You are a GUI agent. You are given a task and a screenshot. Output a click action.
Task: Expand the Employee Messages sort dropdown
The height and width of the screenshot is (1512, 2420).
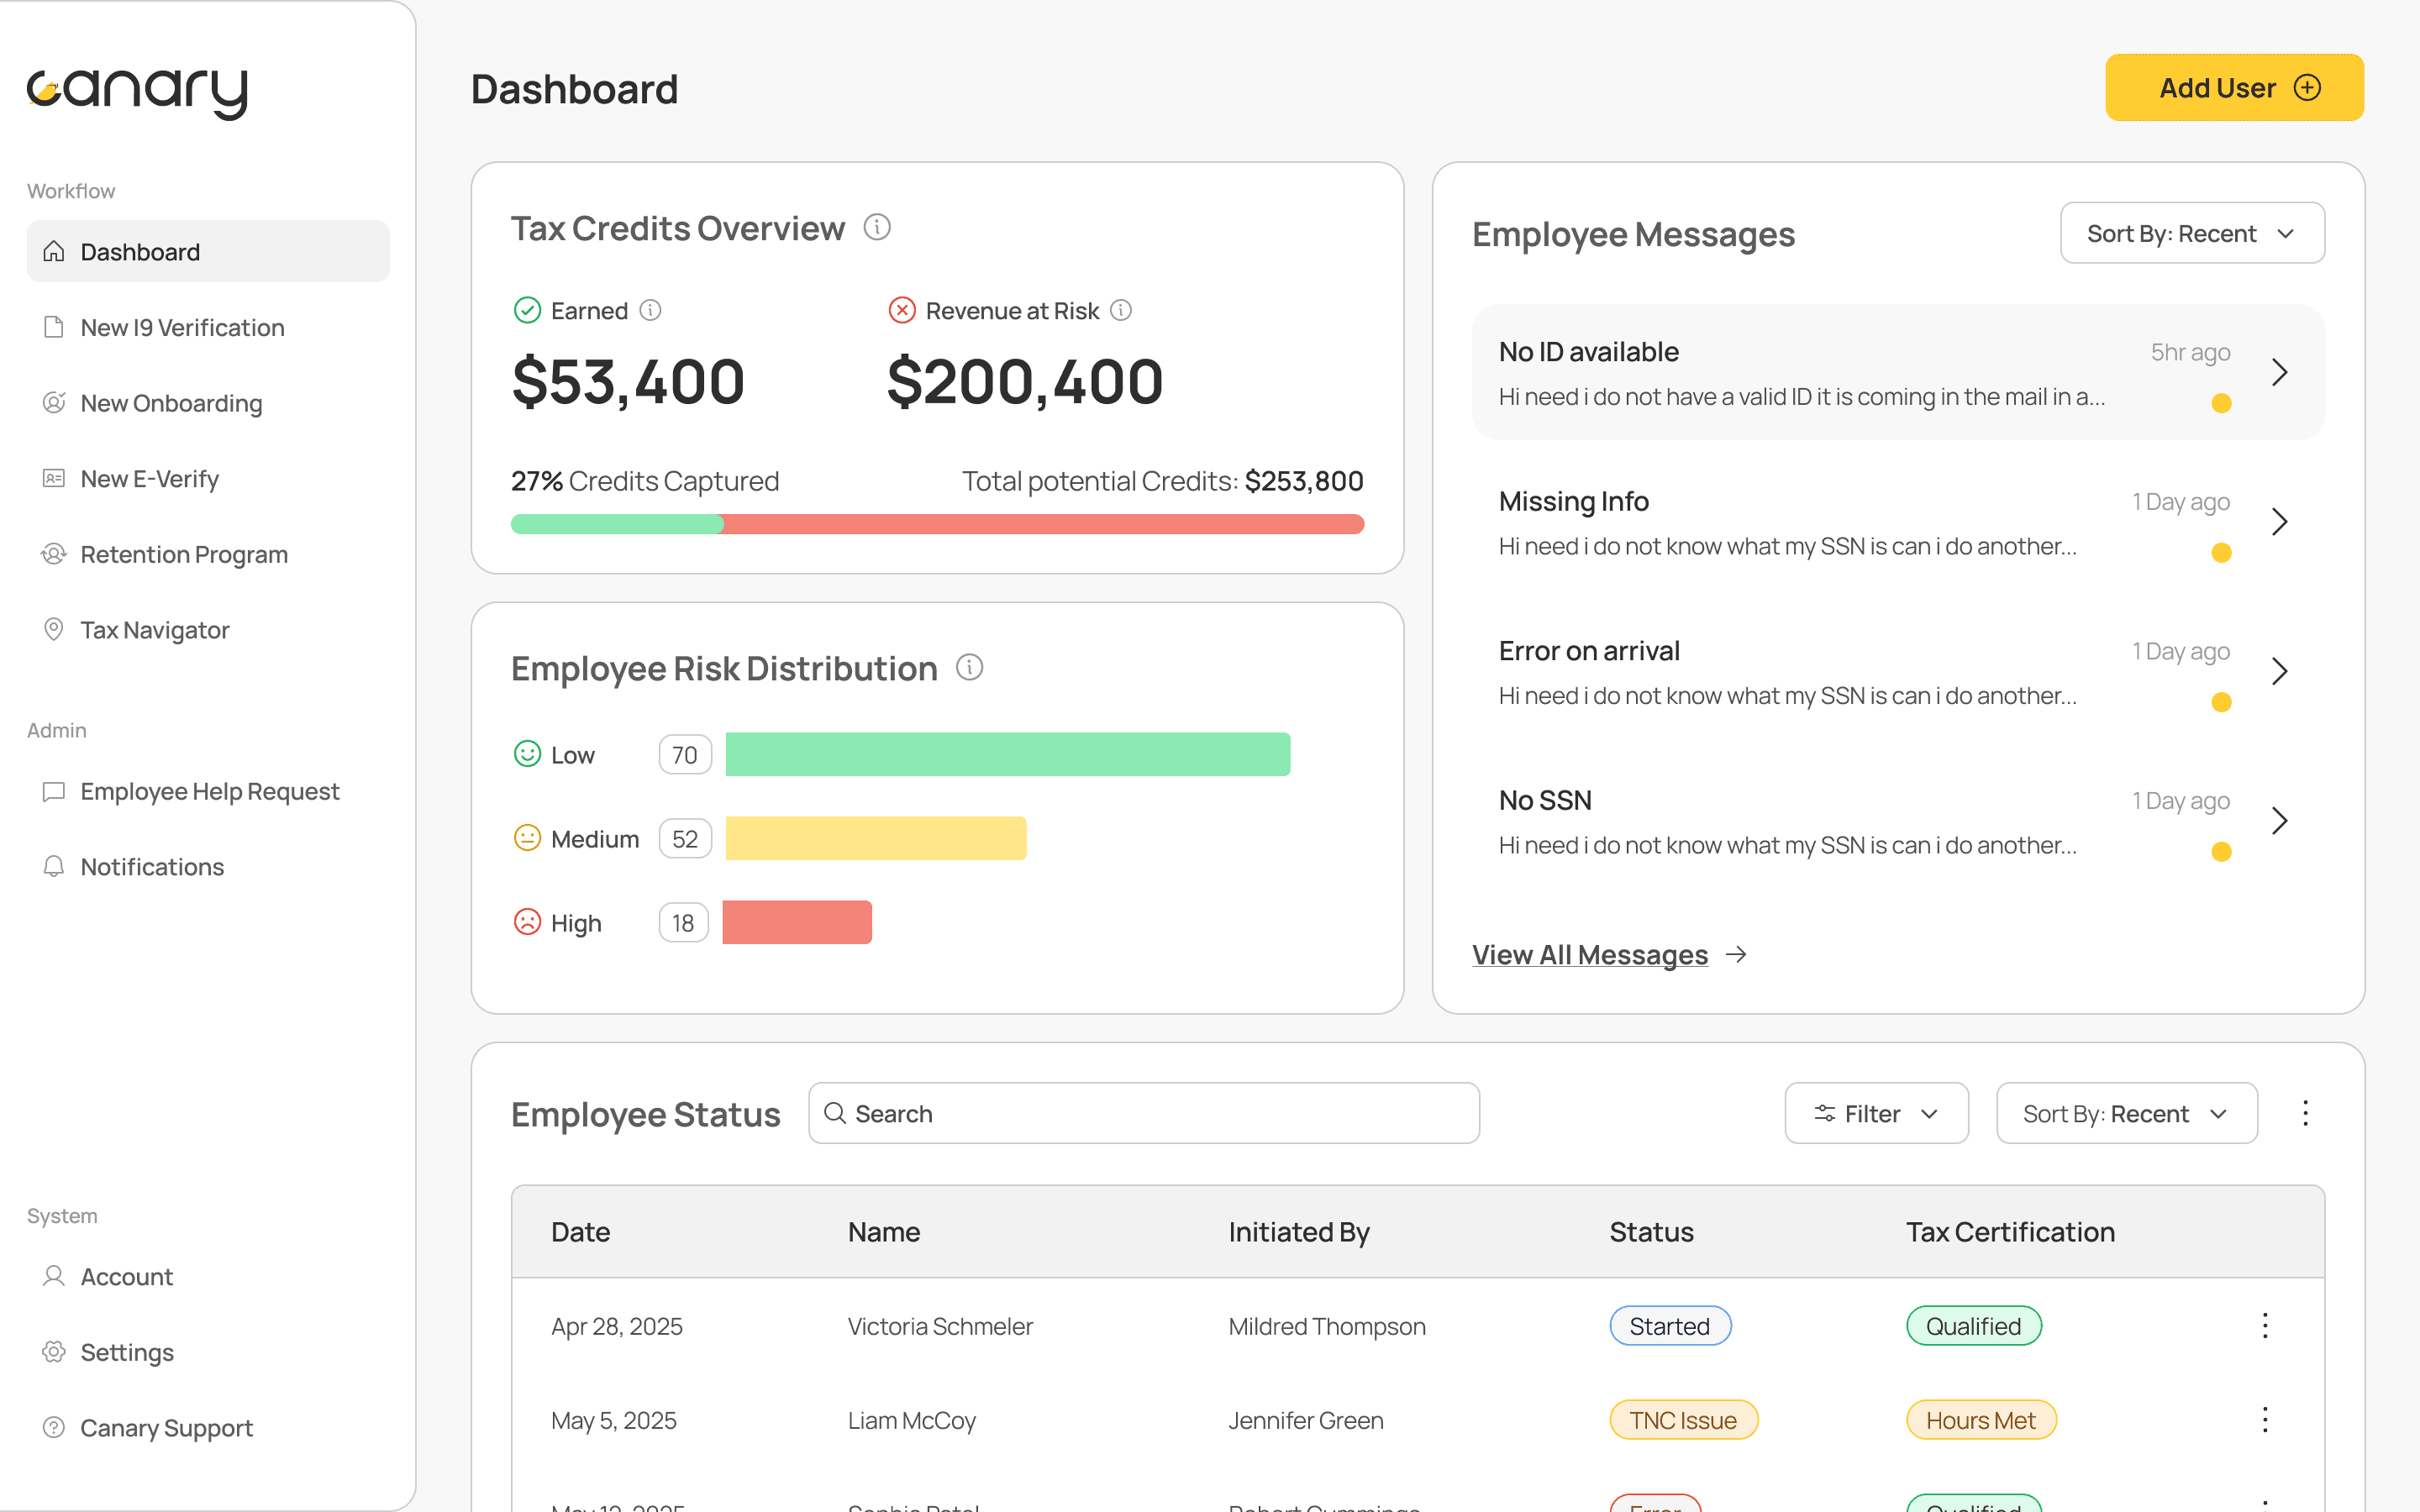(x=2192, y=234)
